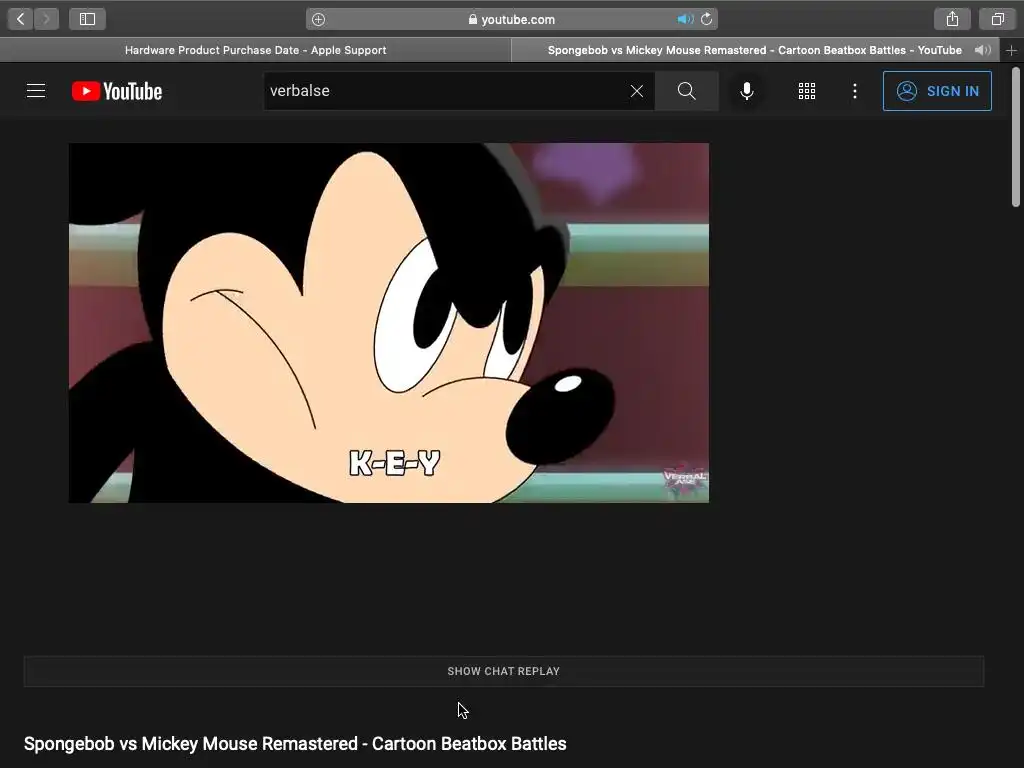
Task: Open the YouTube hamburger guide menu
Action: (36, 91)
